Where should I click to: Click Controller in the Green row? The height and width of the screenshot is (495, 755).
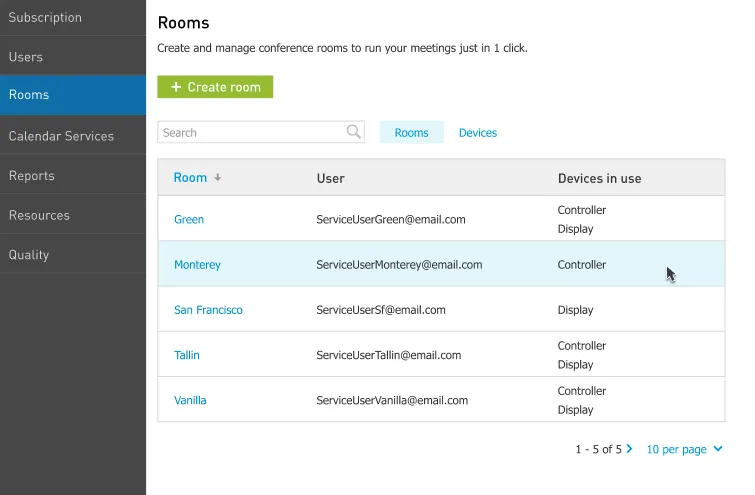[582, 210]
